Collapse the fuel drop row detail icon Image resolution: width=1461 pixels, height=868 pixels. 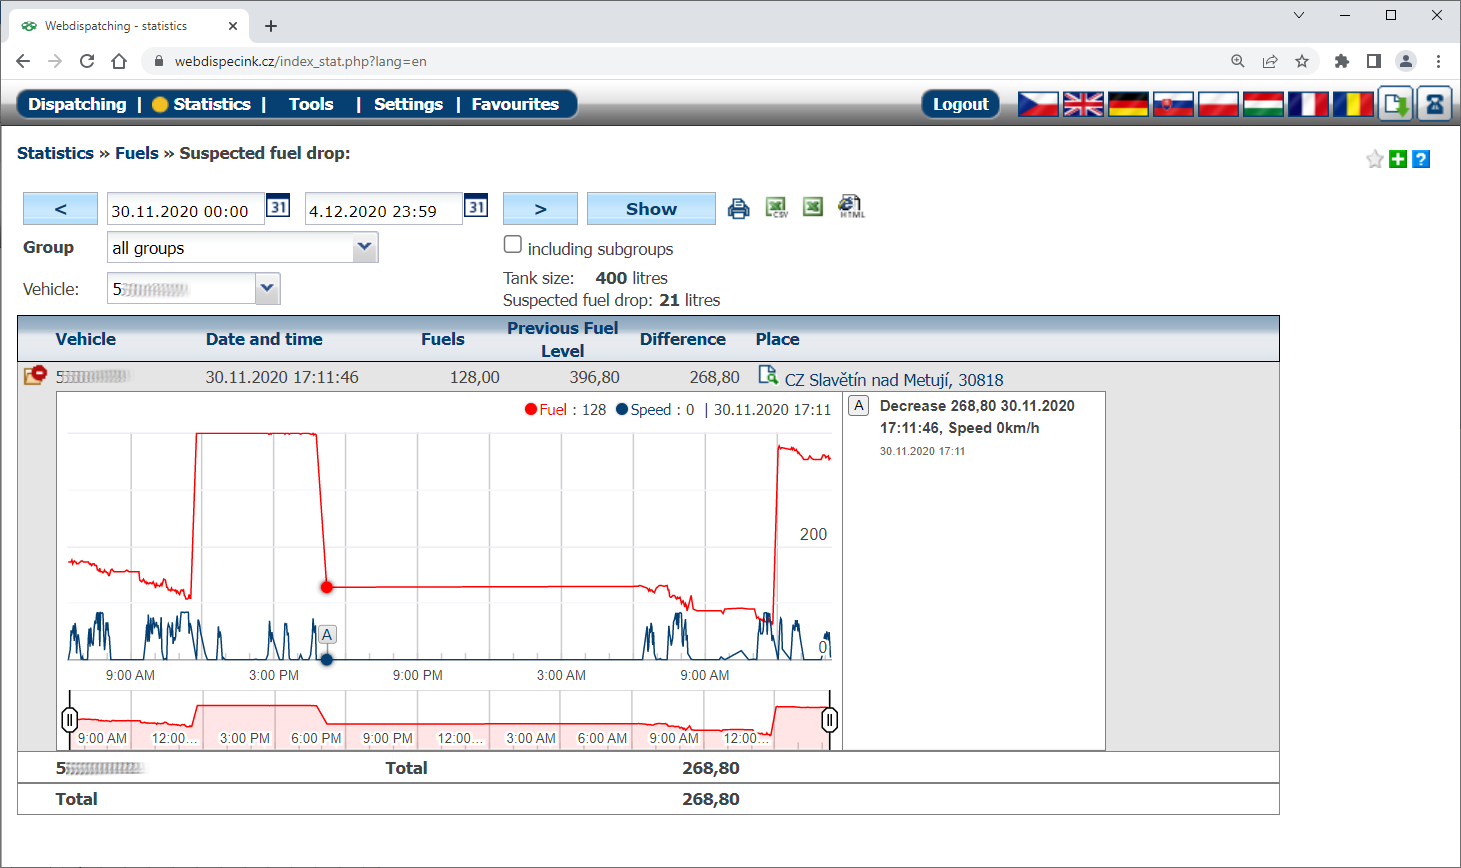35,375
